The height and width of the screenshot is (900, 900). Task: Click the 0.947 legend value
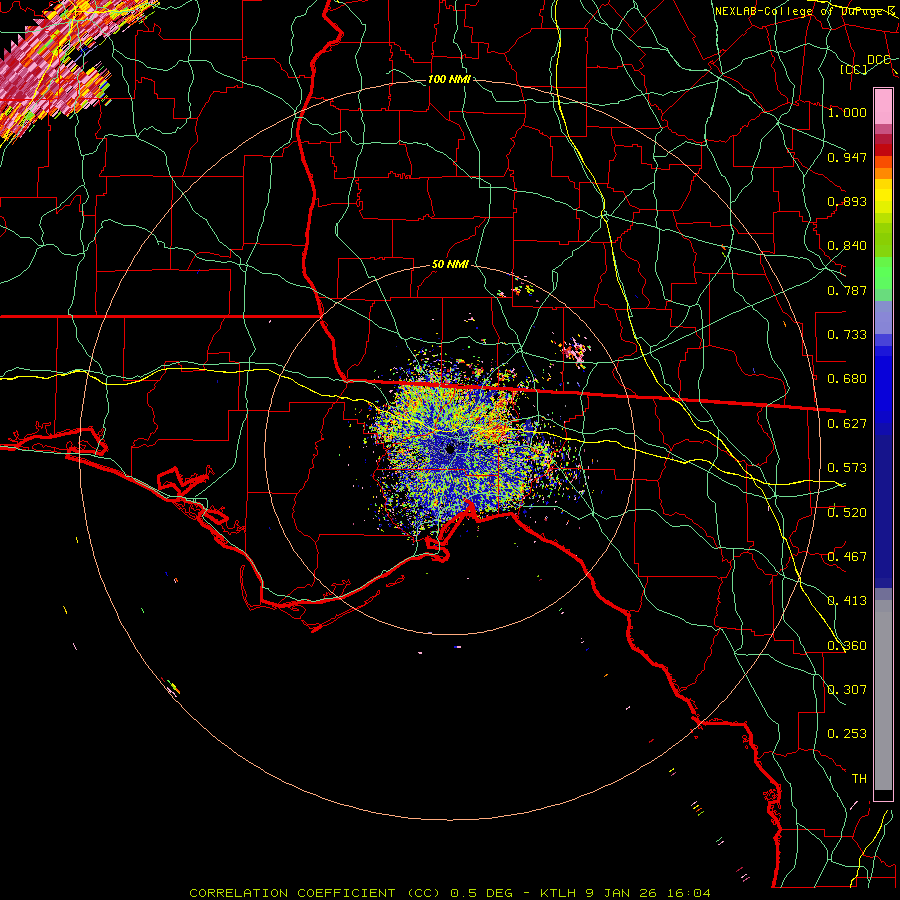click(x=847, y=157)
